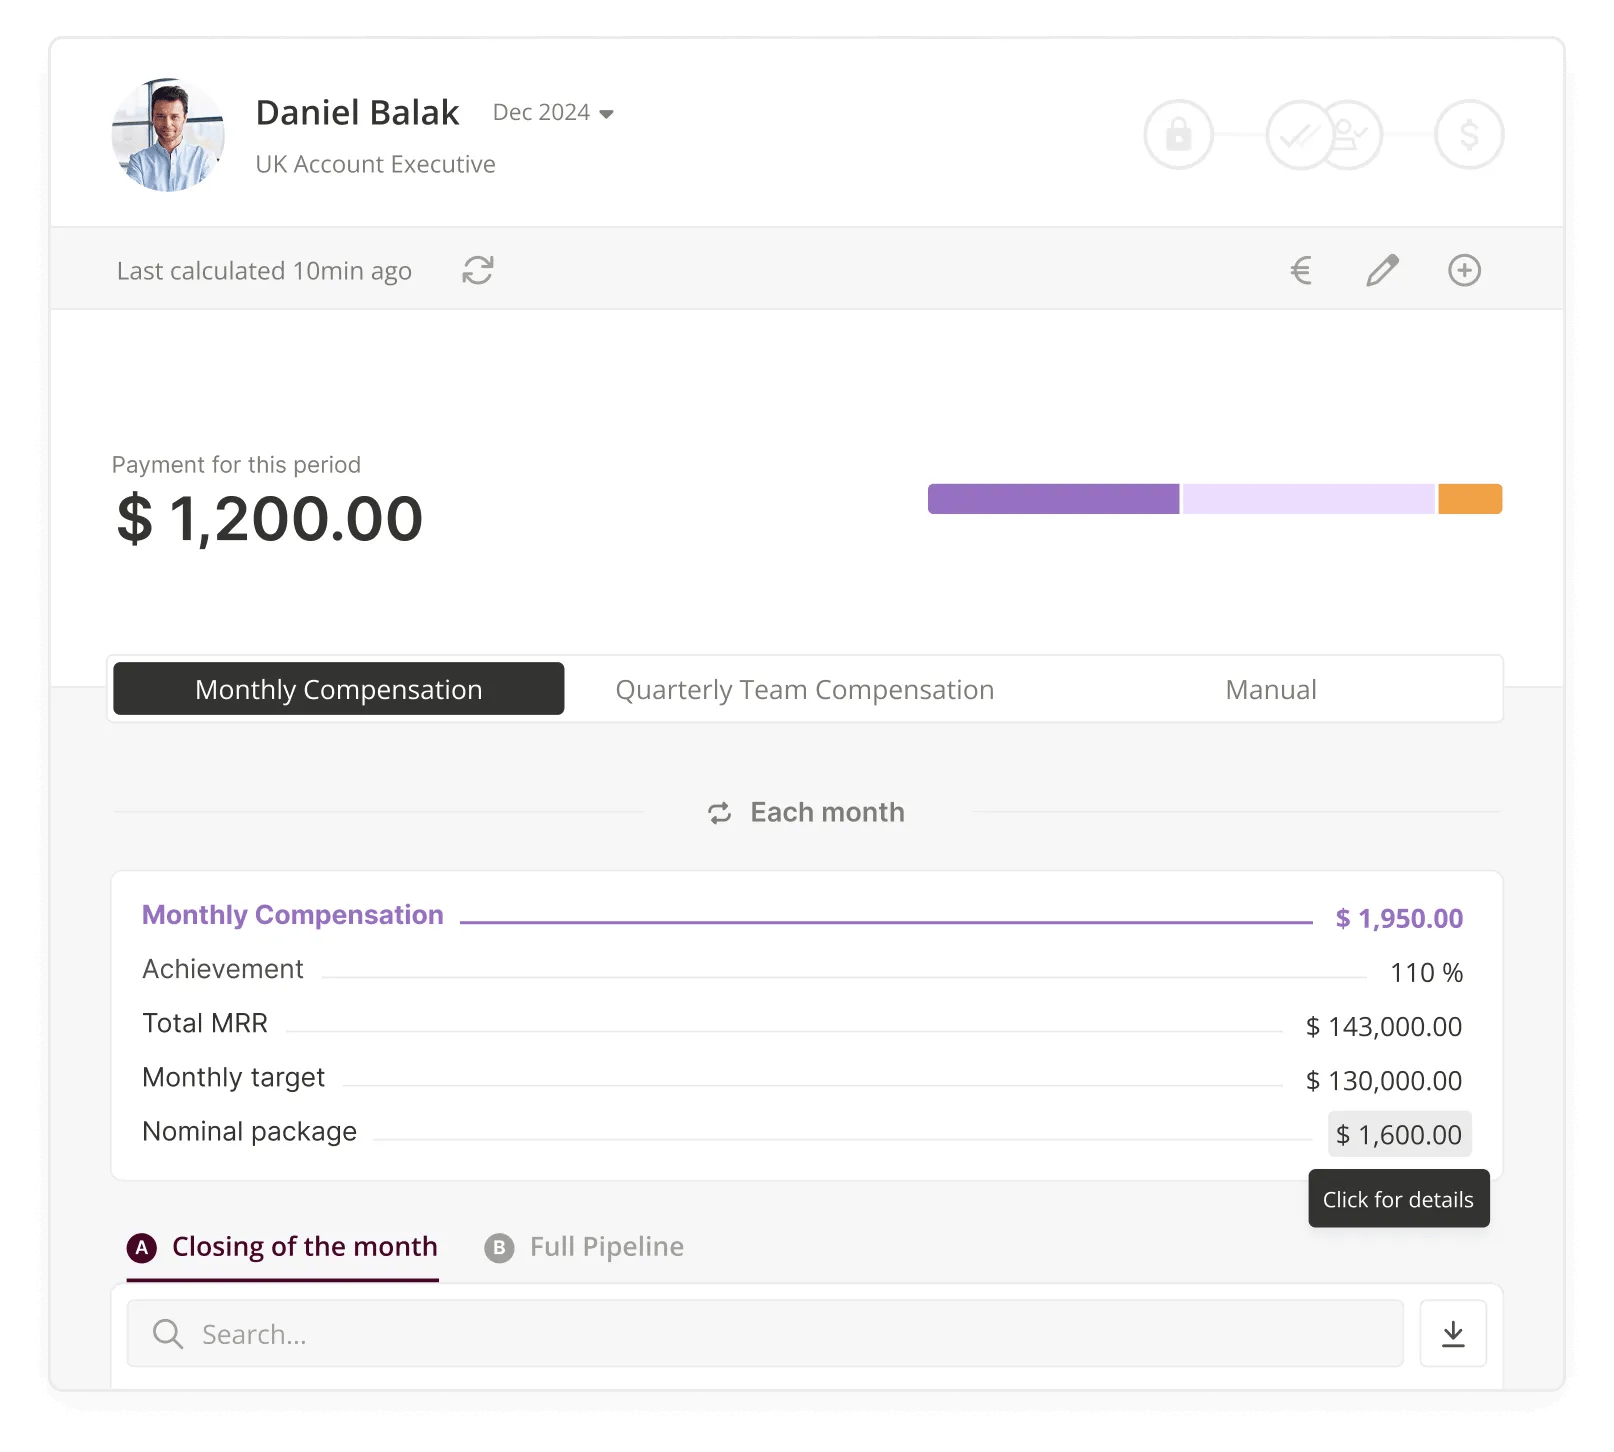Select the Monthly Compensation tab
1614x1452 pixels.
pyautogui.click(x=338, y=689)
